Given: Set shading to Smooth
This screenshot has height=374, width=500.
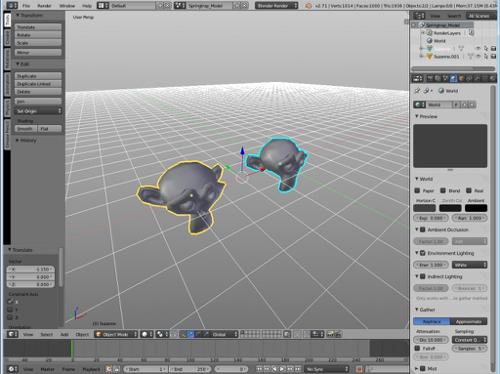Looking at the screenshot, I should coord(26,129).
